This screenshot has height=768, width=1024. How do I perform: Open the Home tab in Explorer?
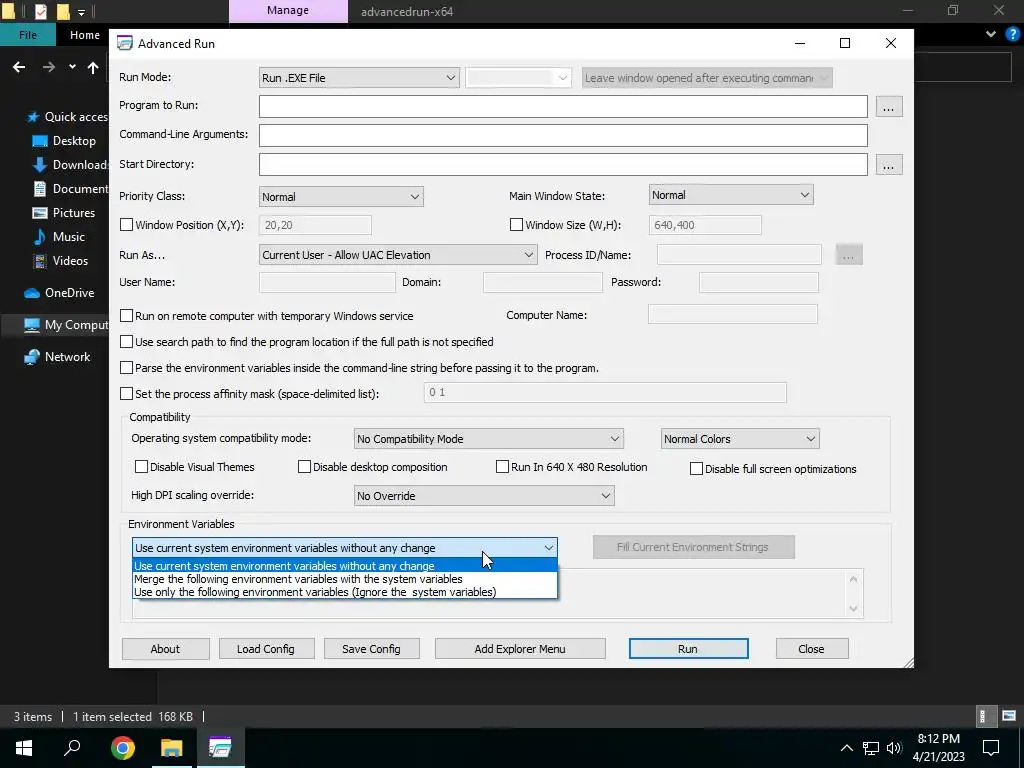(x=85, y=35)
